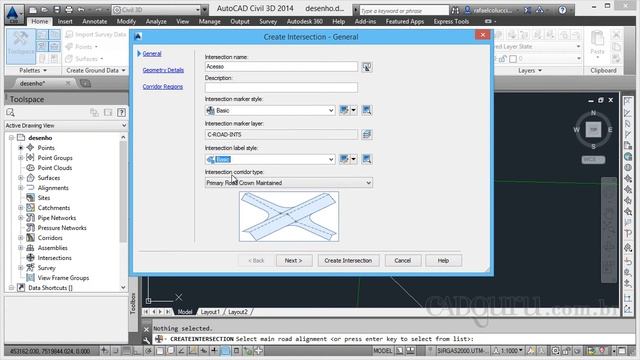The height and width of the screenshot is (360, 640).
Task: Open the Intersection corridor type dropdown
Action: coord(369,183)
